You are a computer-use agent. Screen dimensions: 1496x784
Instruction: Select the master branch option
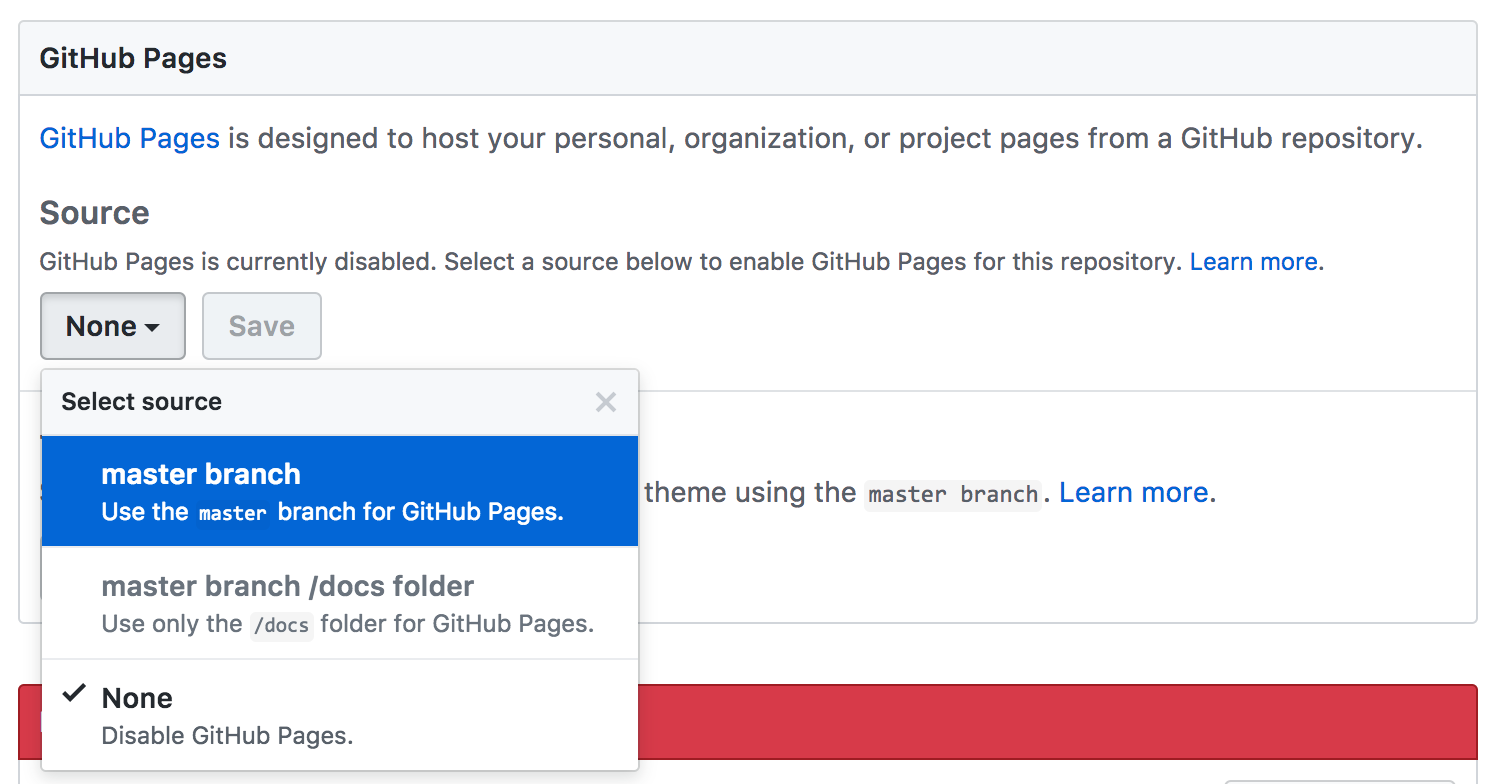click(339, 491)
